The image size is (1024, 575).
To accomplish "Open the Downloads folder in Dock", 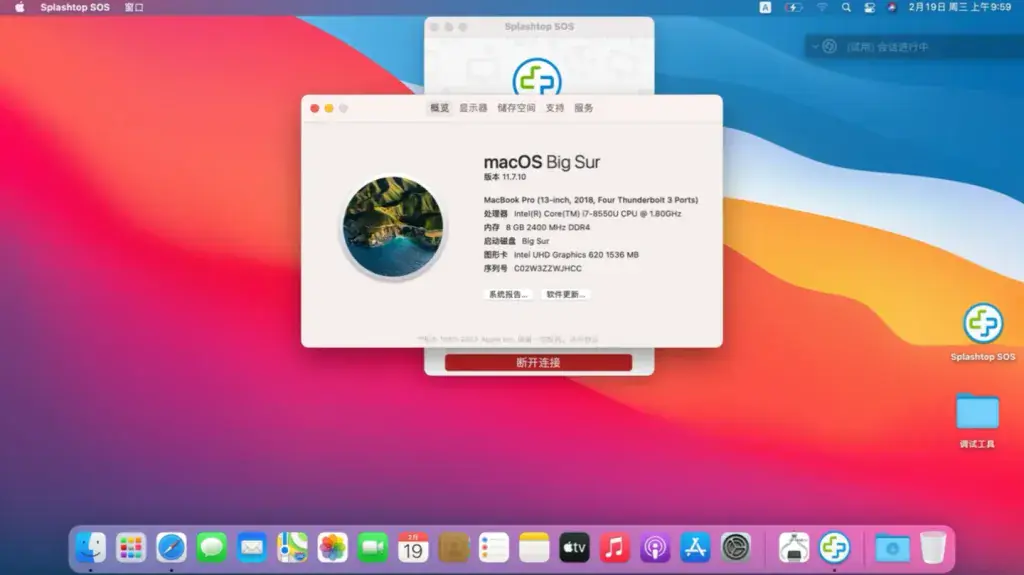I will click(x=892, y=548).
